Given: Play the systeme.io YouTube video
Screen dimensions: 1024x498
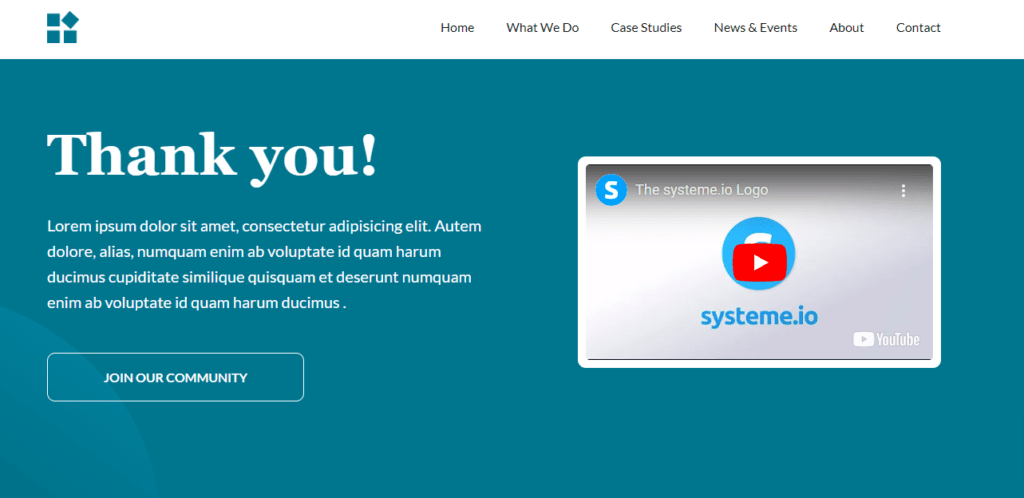Looking at the screenshot, I should click(x=759, y=262).
